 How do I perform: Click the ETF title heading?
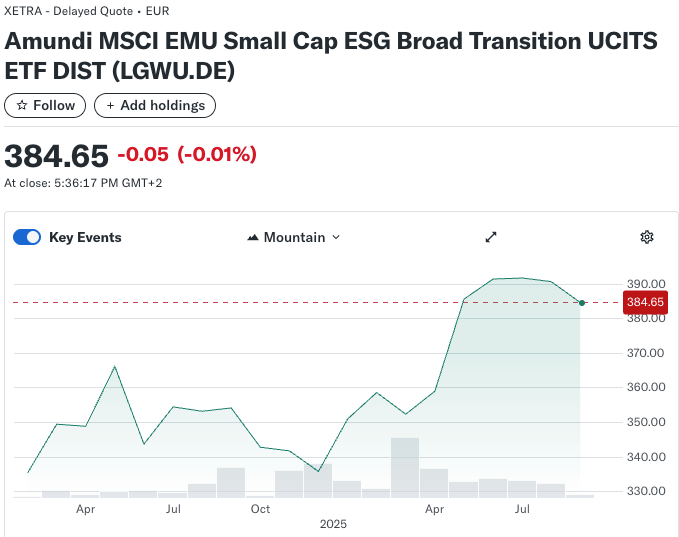(x=331, y=57)
